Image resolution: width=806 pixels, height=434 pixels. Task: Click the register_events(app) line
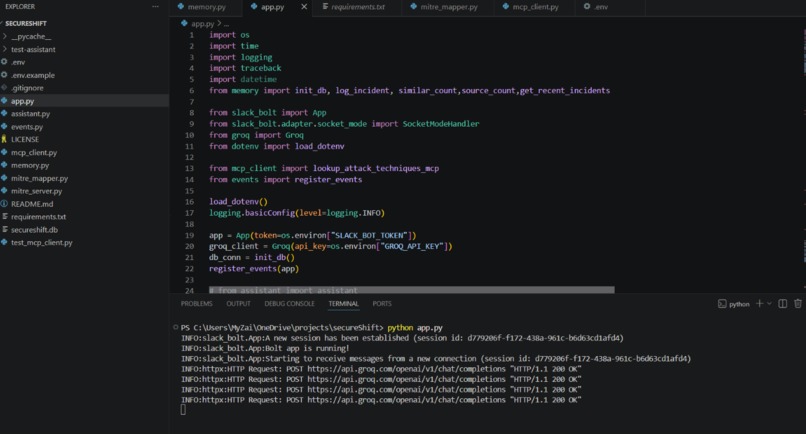254,269
